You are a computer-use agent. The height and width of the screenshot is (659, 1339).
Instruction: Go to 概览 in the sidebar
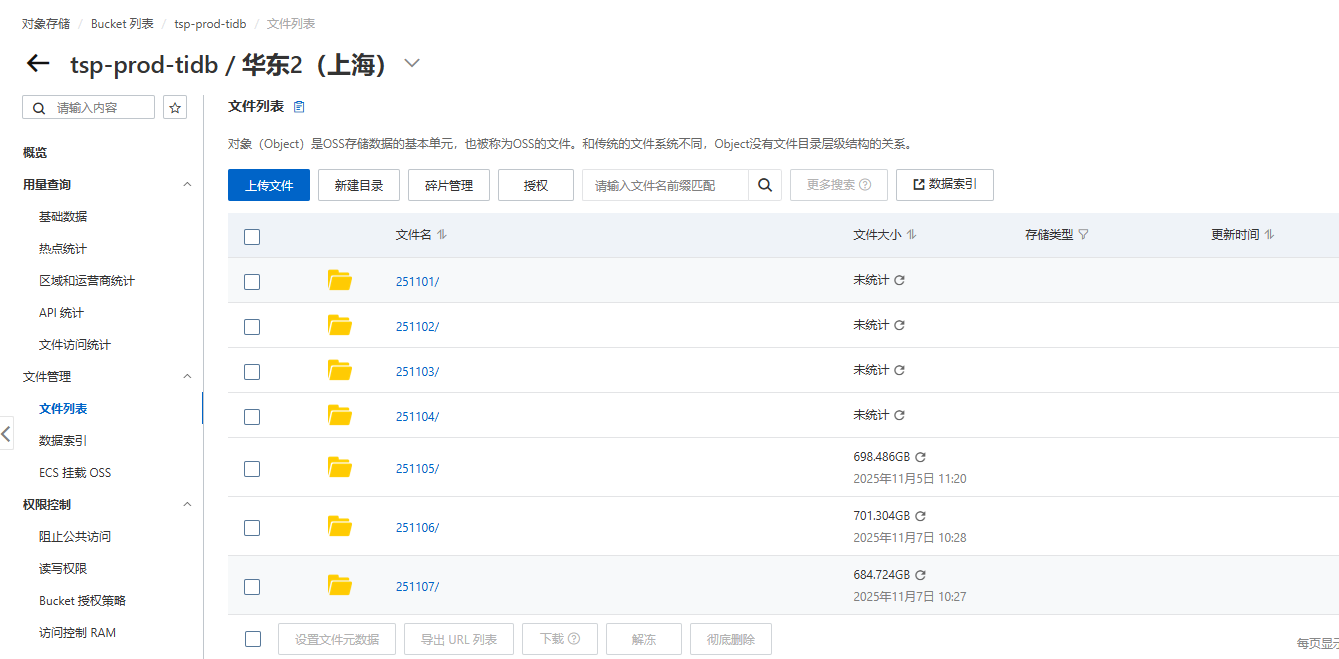(x=35, y=153)
